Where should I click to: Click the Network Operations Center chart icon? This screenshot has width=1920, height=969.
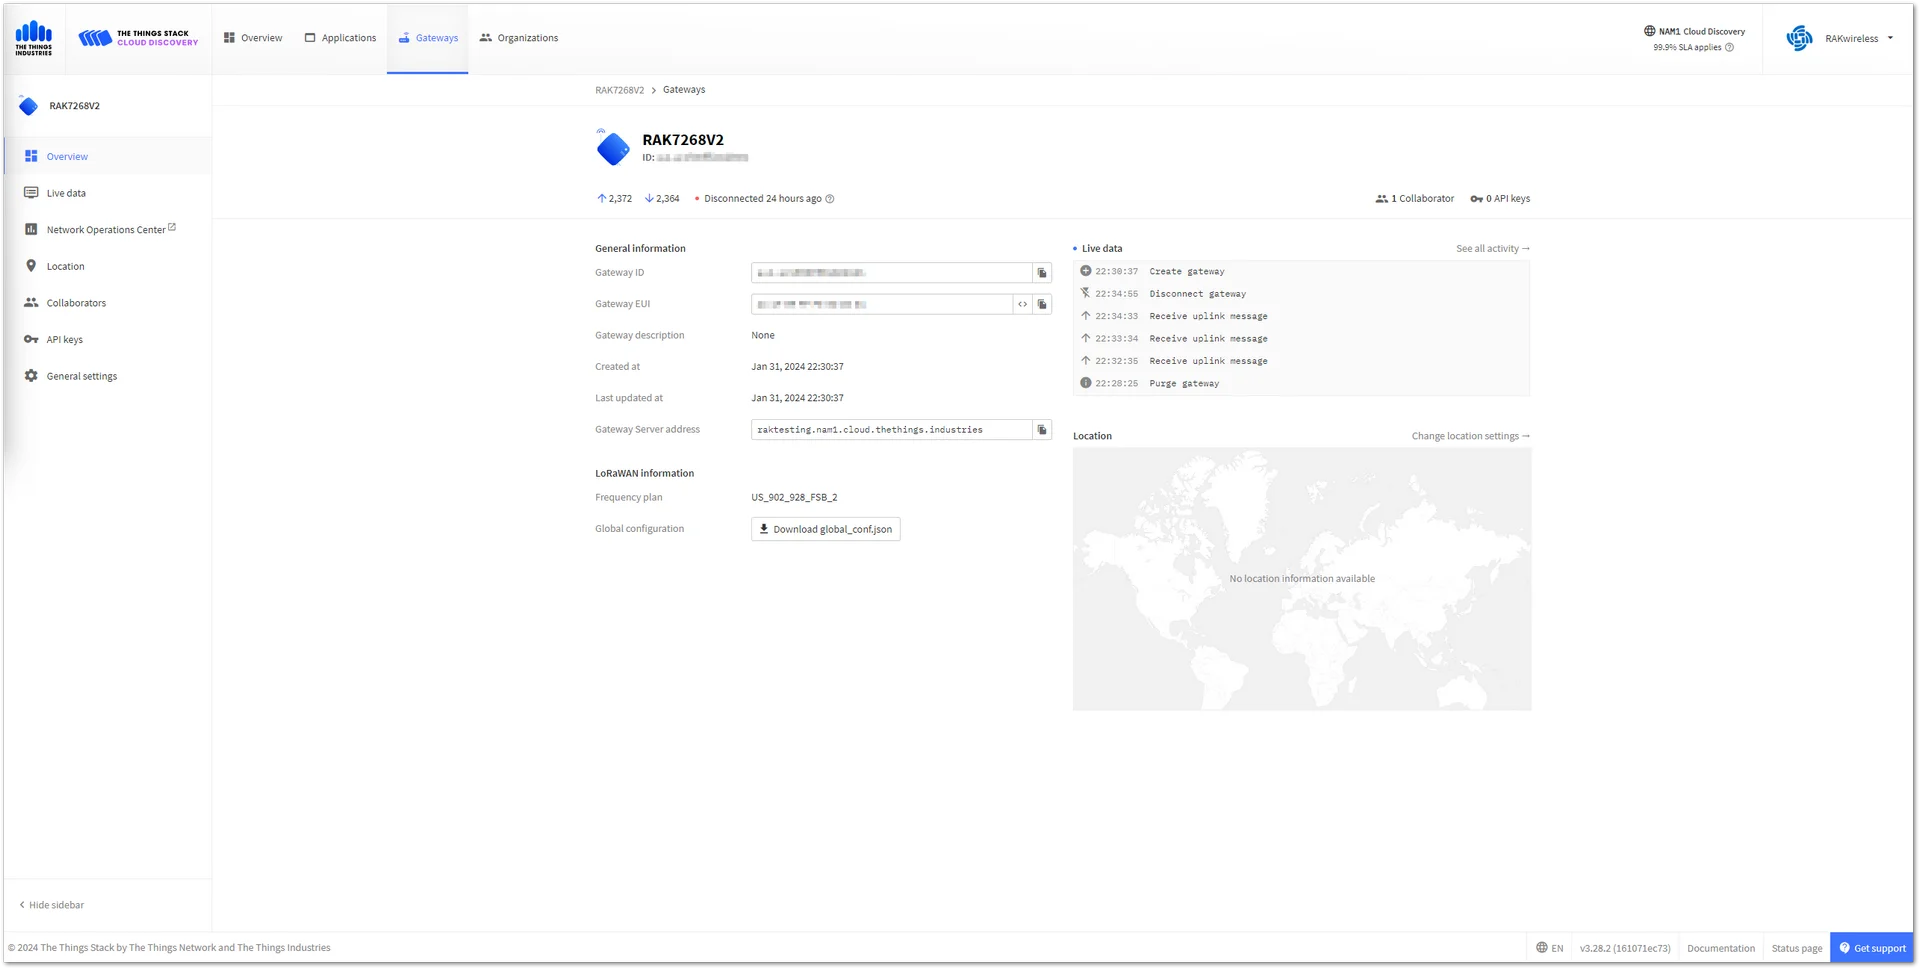point(31,229)
